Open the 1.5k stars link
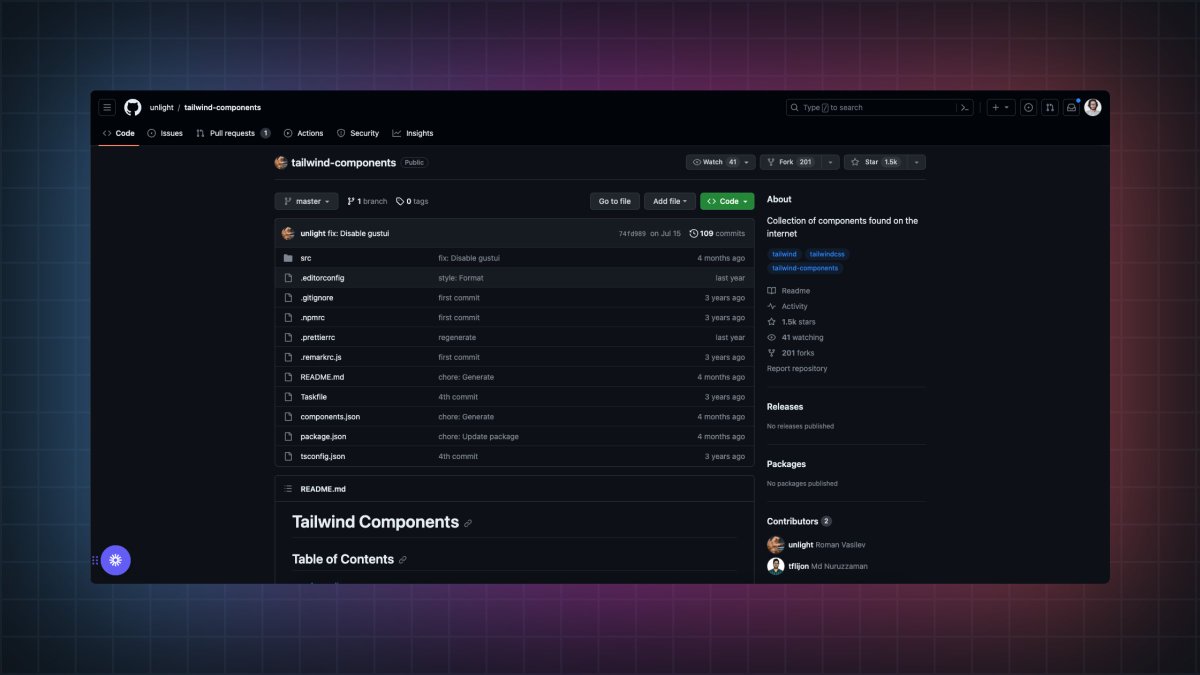This screenshot has height=675, width=1200. [x=791, y=322]
